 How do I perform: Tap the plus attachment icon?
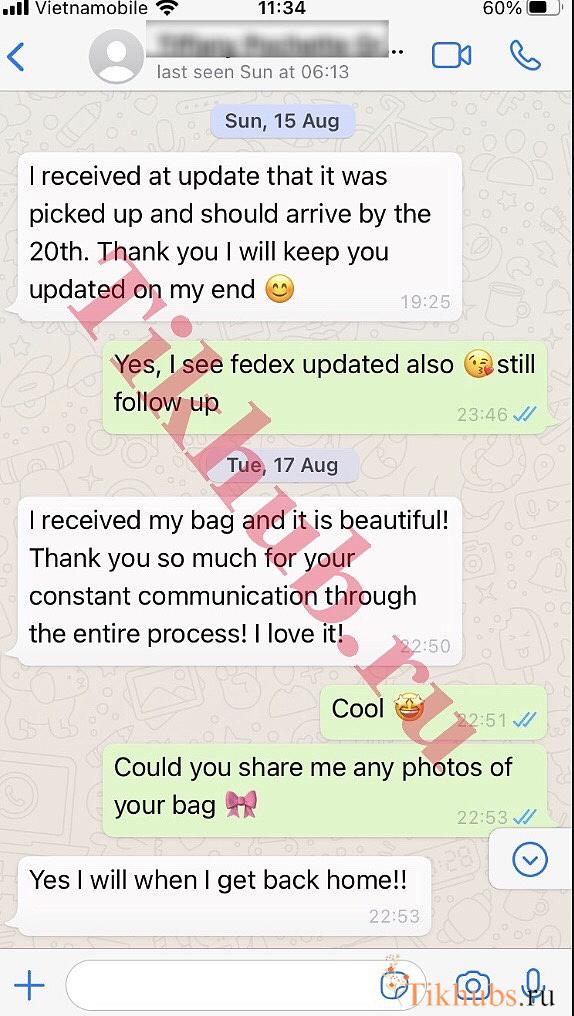[29, 987]
